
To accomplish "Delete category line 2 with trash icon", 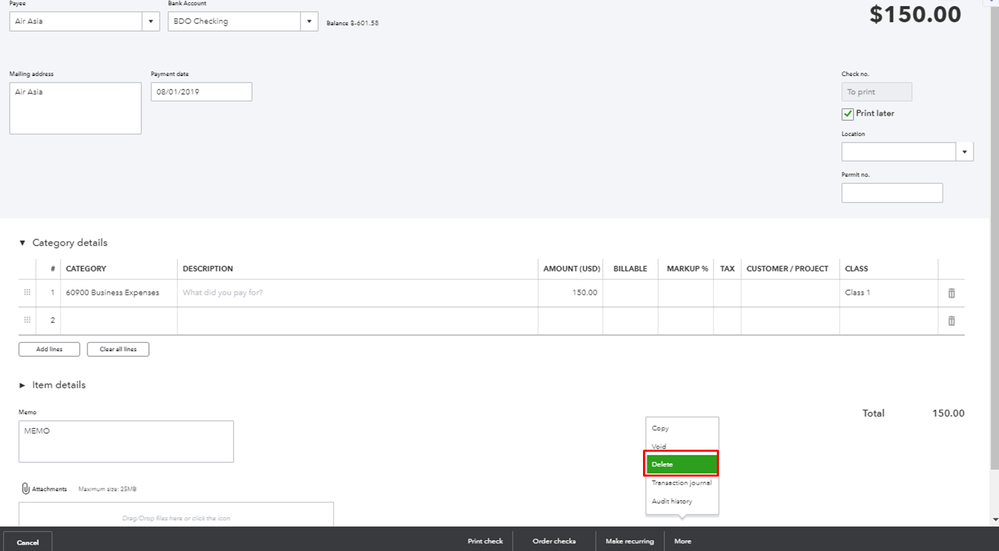I will pos(951,320).
